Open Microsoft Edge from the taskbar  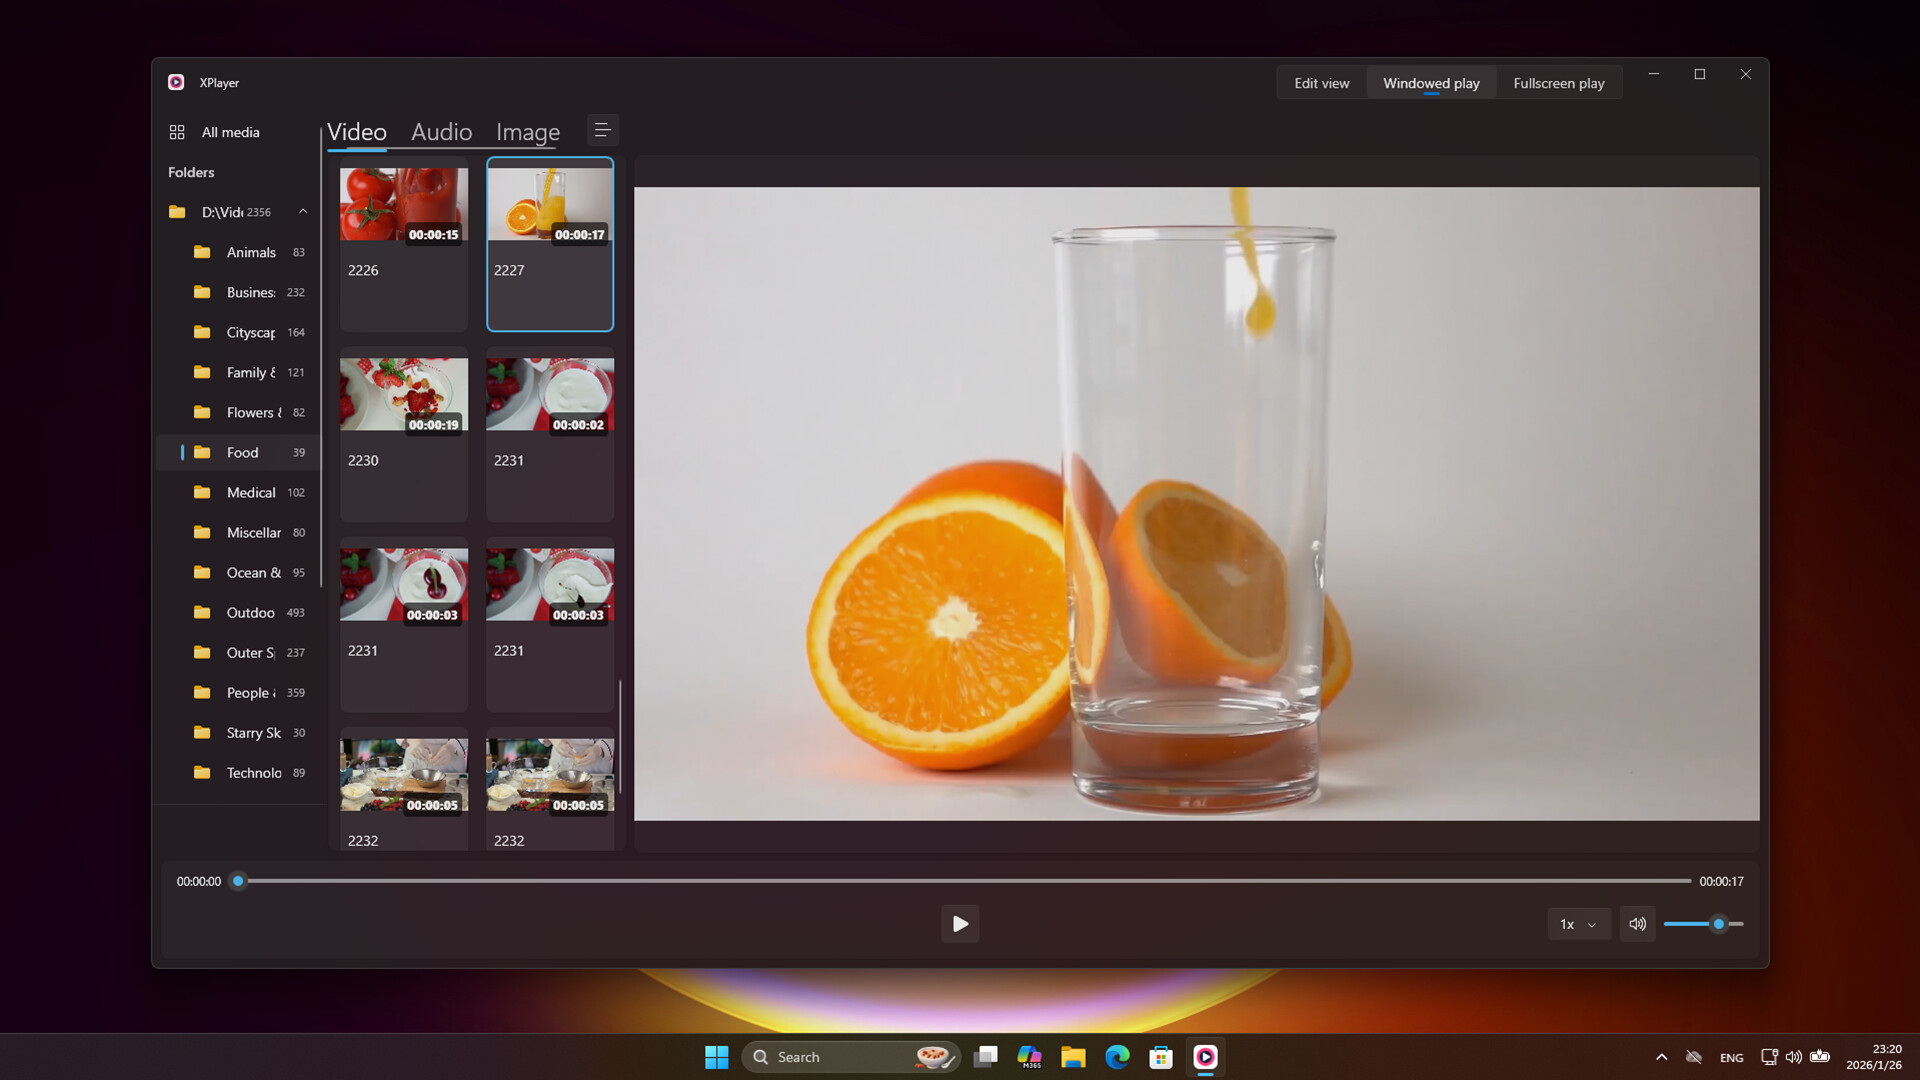click(x=1117, y=1057)
